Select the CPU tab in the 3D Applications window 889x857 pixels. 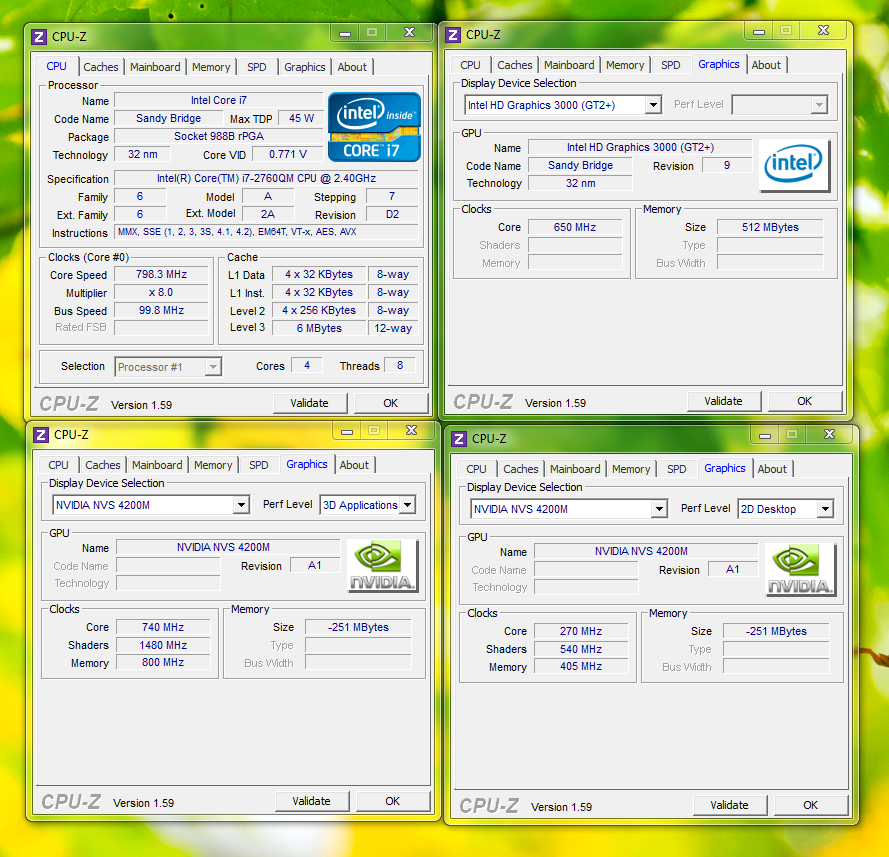(58, 465)
